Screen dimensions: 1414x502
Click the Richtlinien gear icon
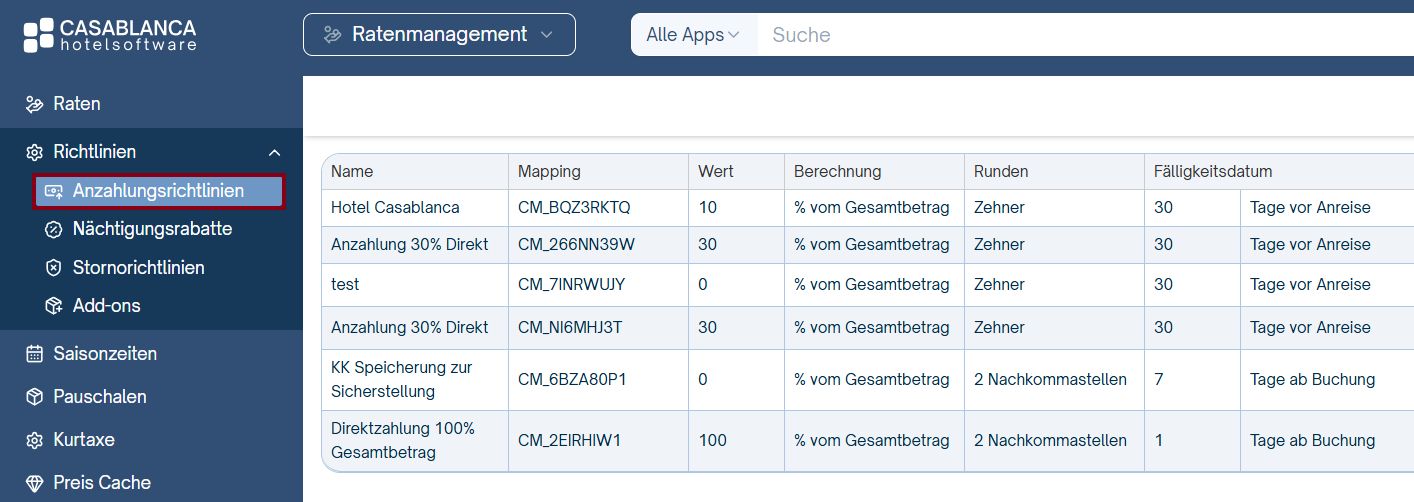click(x=35, y=152)
